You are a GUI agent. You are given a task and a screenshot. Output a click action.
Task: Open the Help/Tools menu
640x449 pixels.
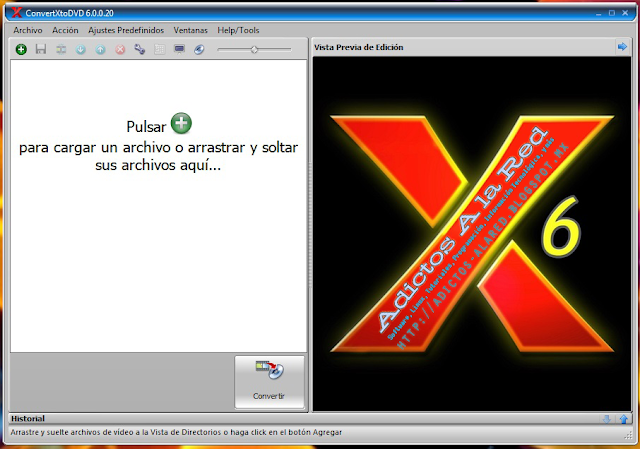click(238, 30)
